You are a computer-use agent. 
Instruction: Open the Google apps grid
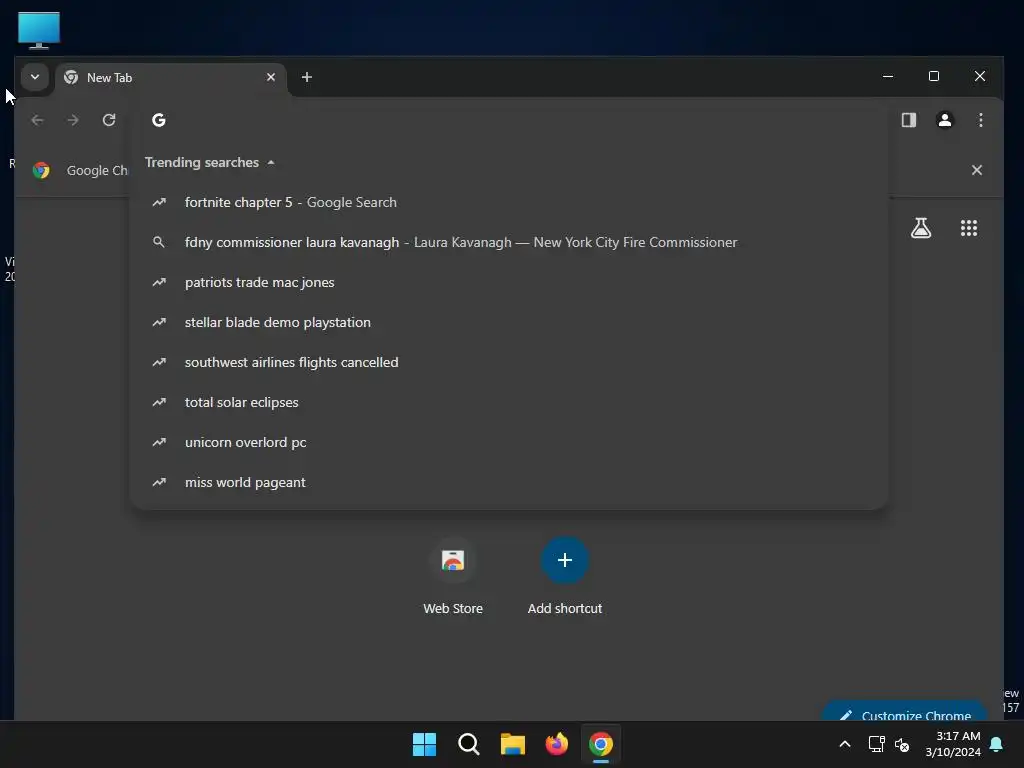click(968, 228)
